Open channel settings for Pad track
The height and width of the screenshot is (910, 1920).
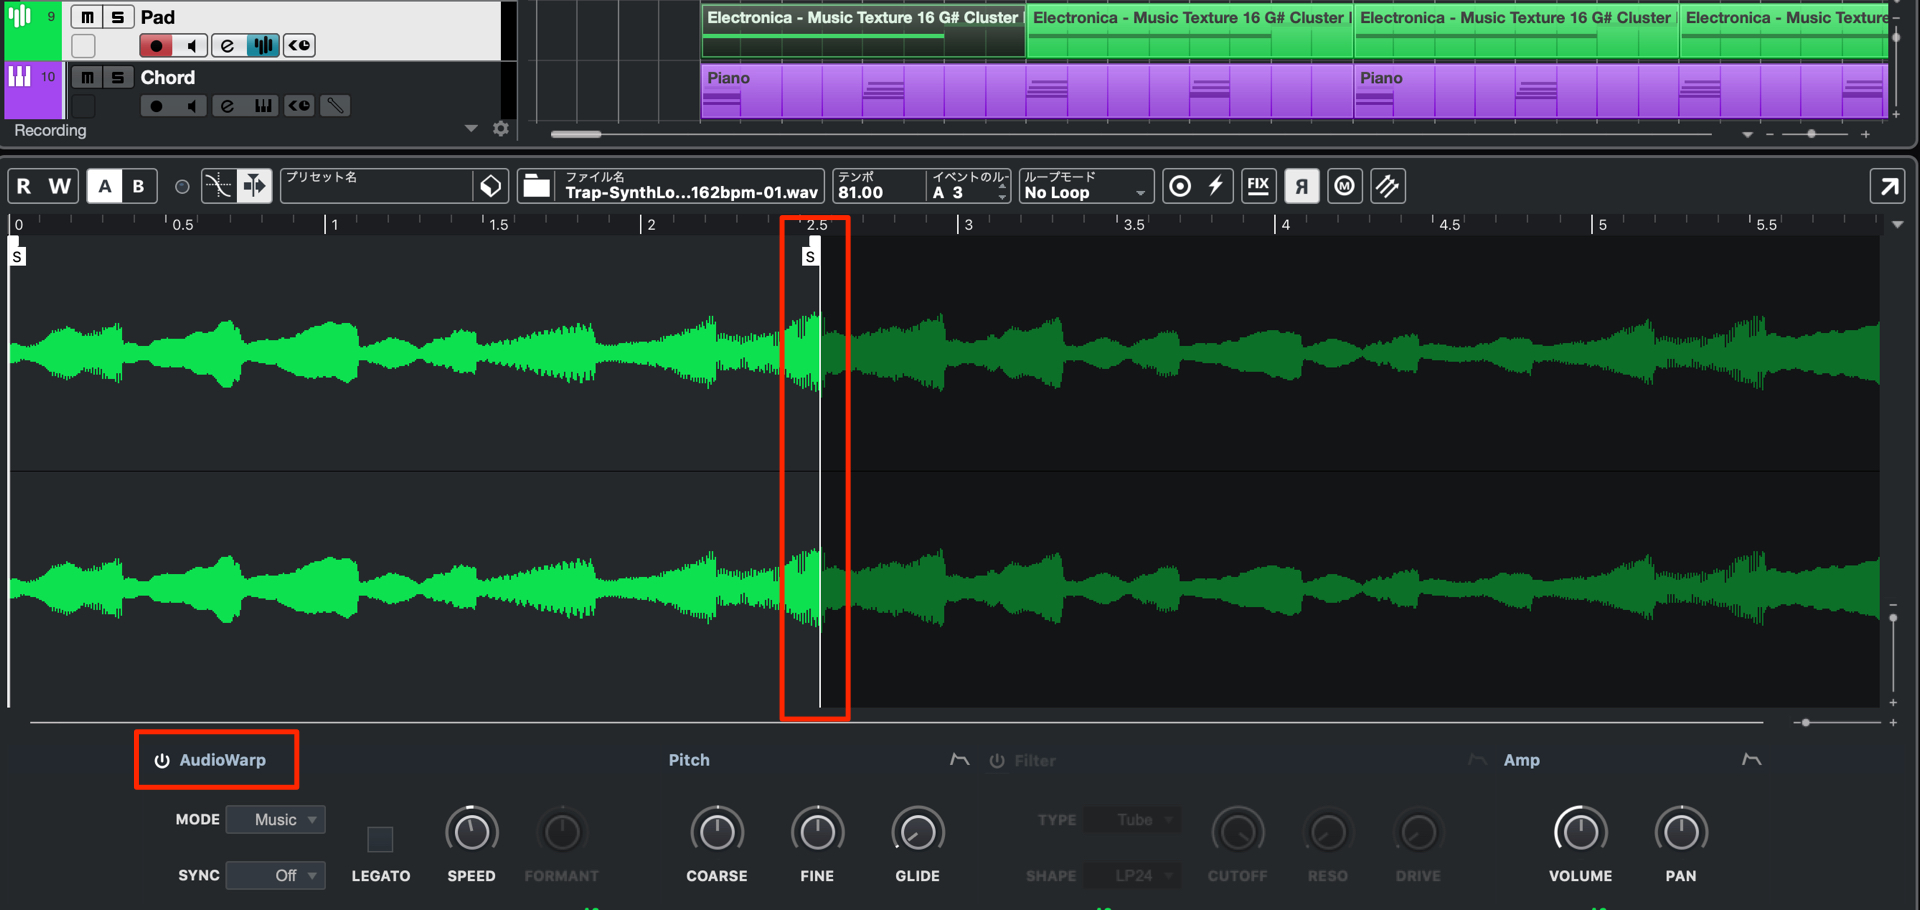(x=227, y=45)
